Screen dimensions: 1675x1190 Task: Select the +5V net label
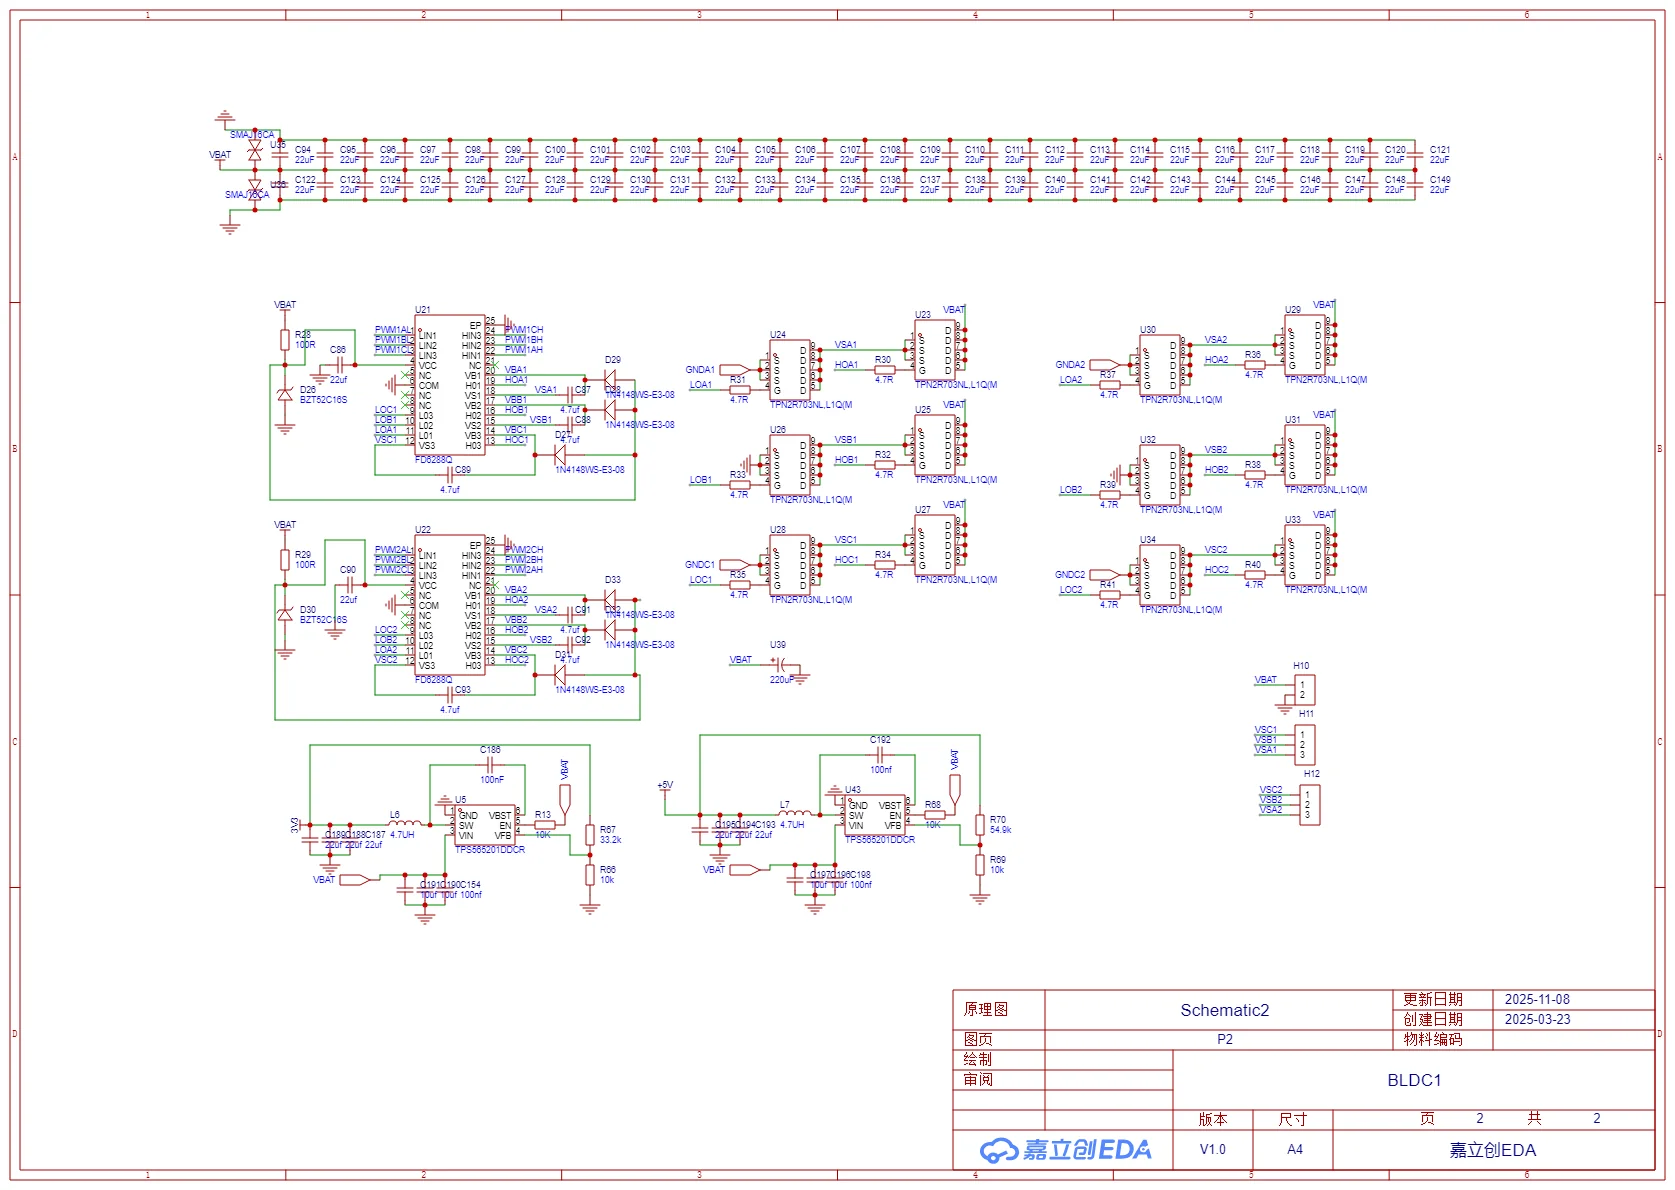pyautogui.click(x=665, y=786)
